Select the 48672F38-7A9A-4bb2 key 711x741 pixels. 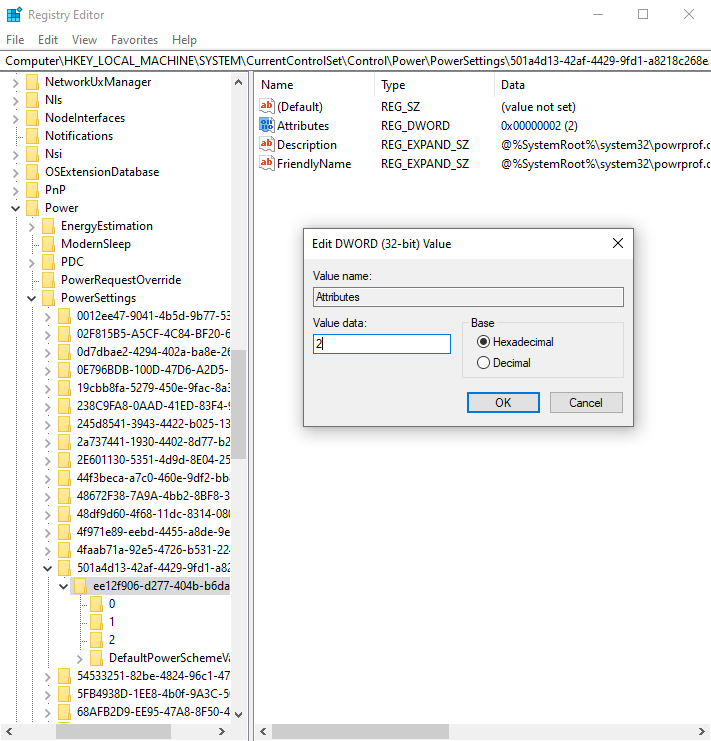click(x=154, y=496)
